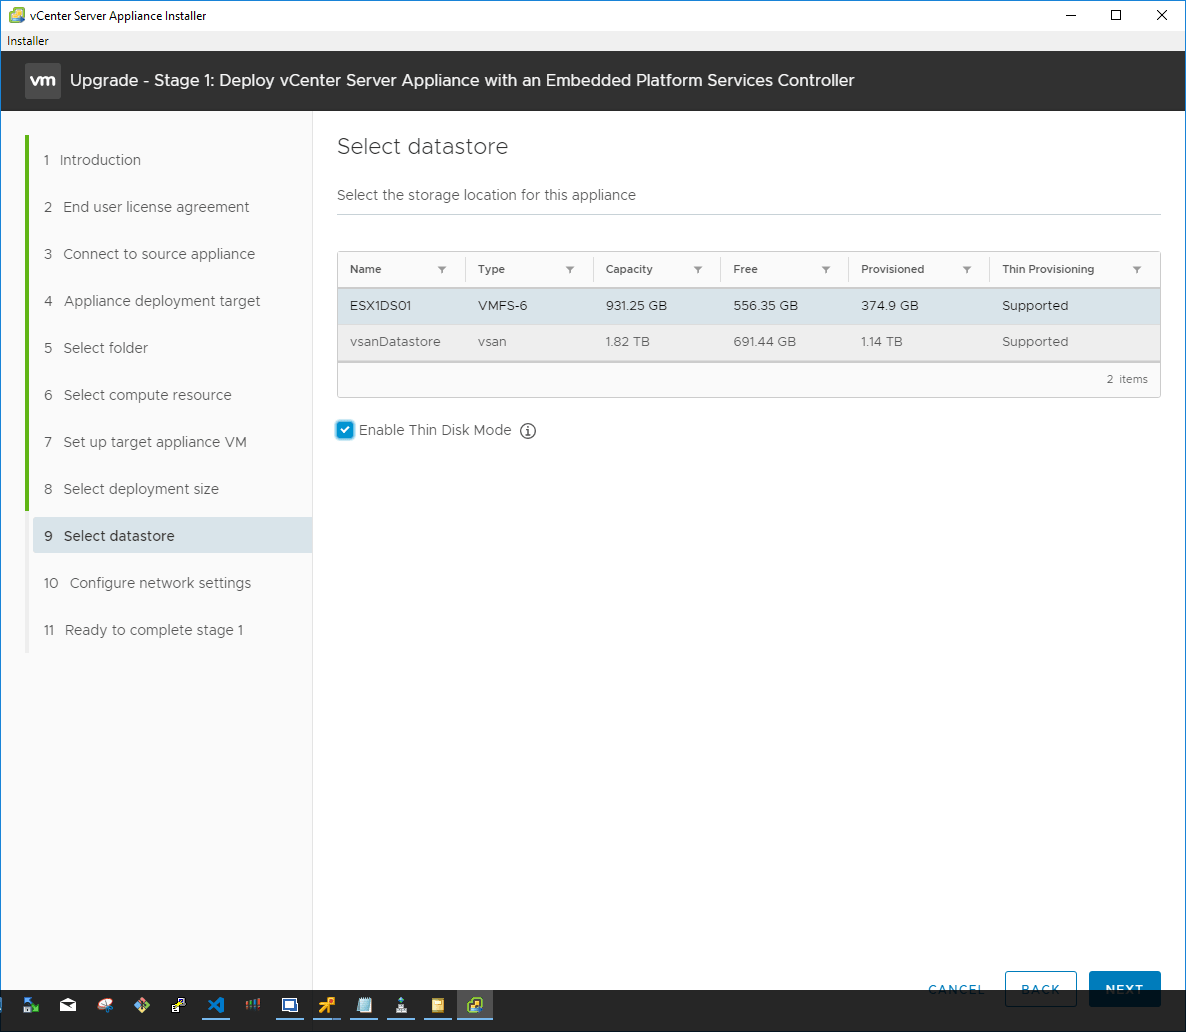Open the WinSCP lock-arrows taskbar icon
The image size is (1186, 1032).
[31, 1005]
